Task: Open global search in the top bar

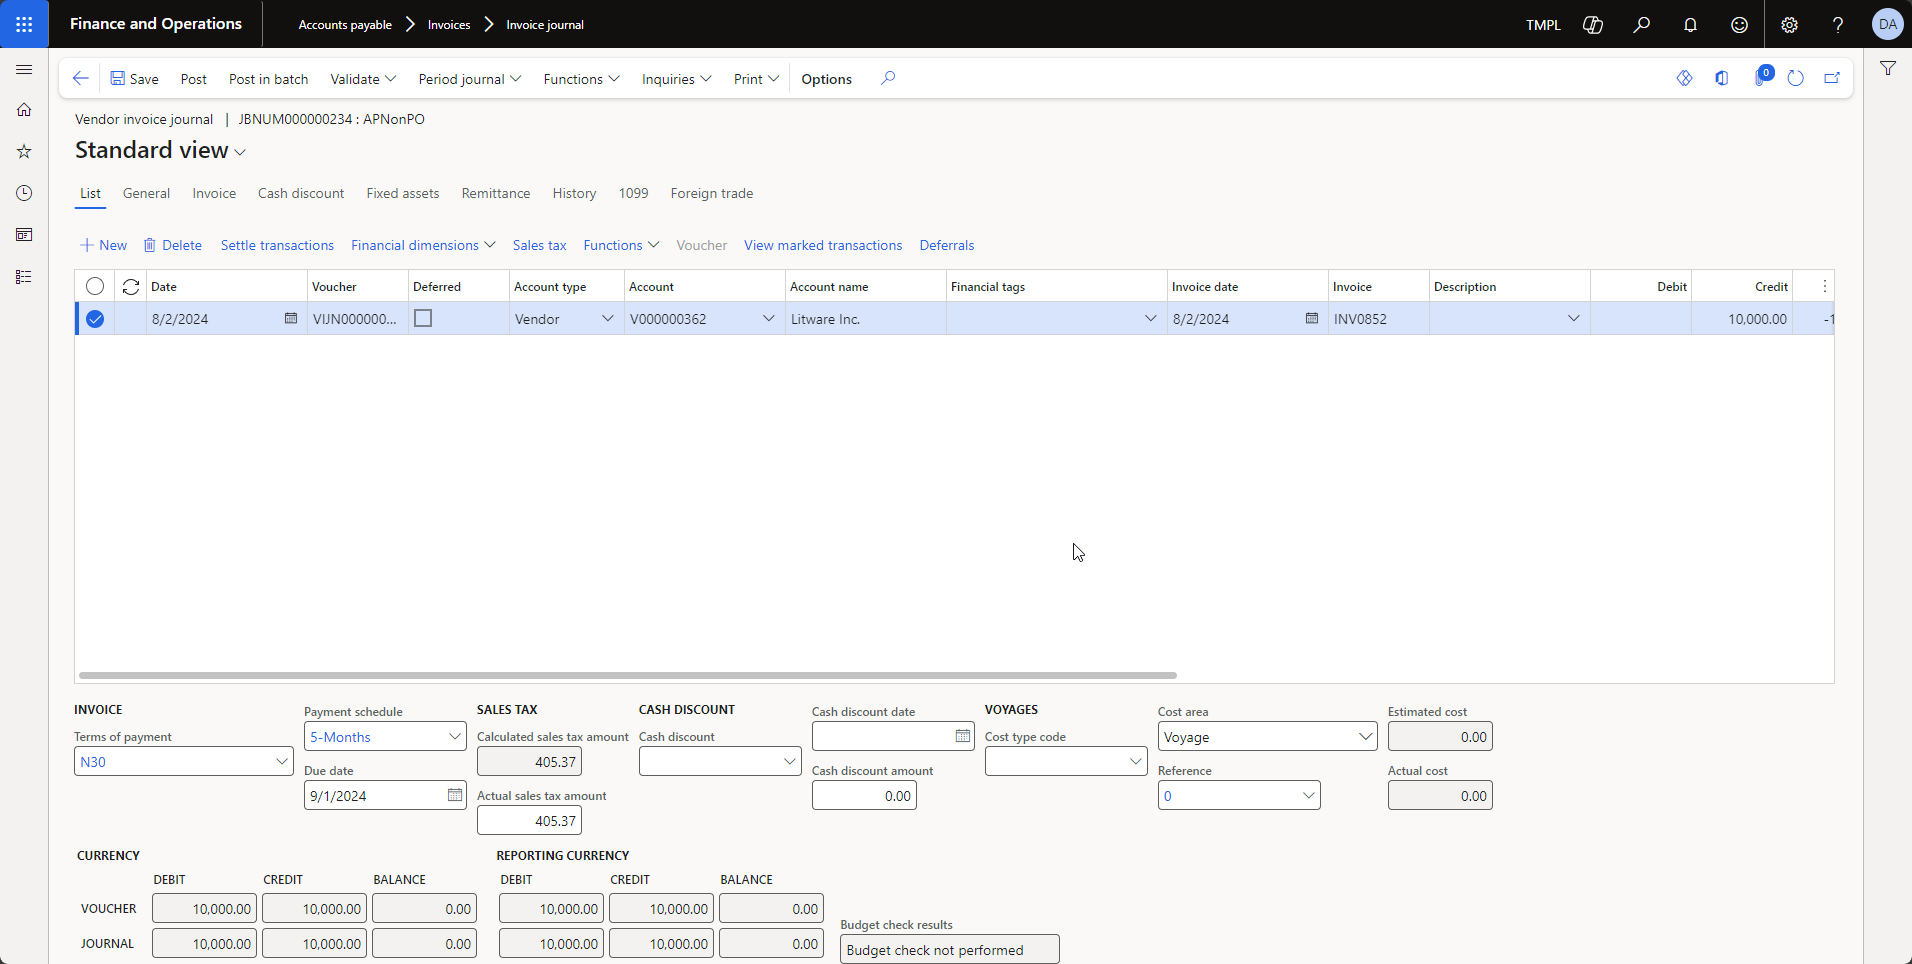Action: pyautogui.click(x=1642, y=25)
